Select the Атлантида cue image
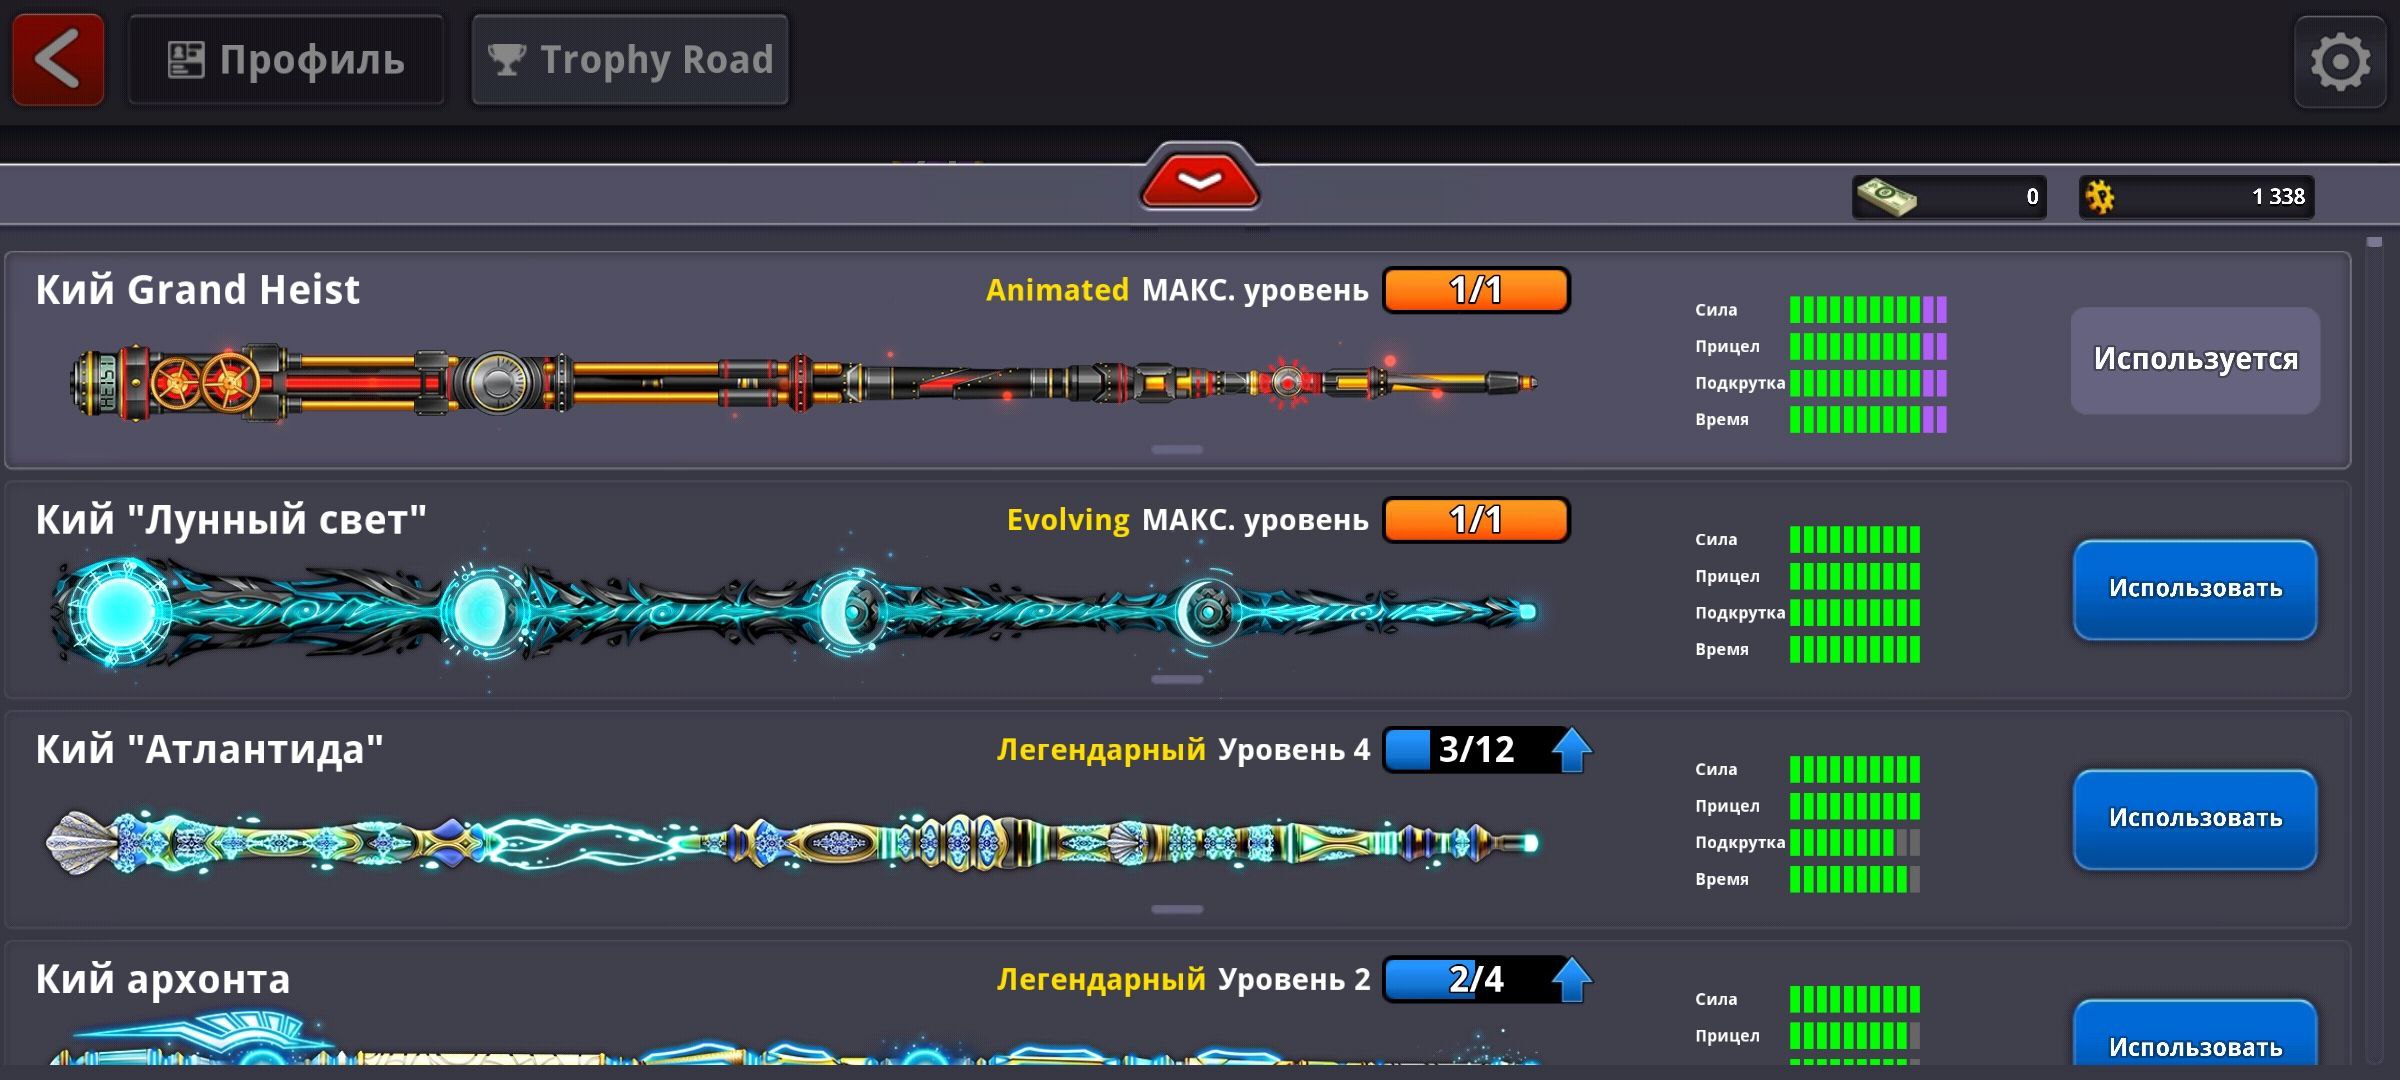The height and width of the screenshot is (1080, 2400). [x=792, y=842]
